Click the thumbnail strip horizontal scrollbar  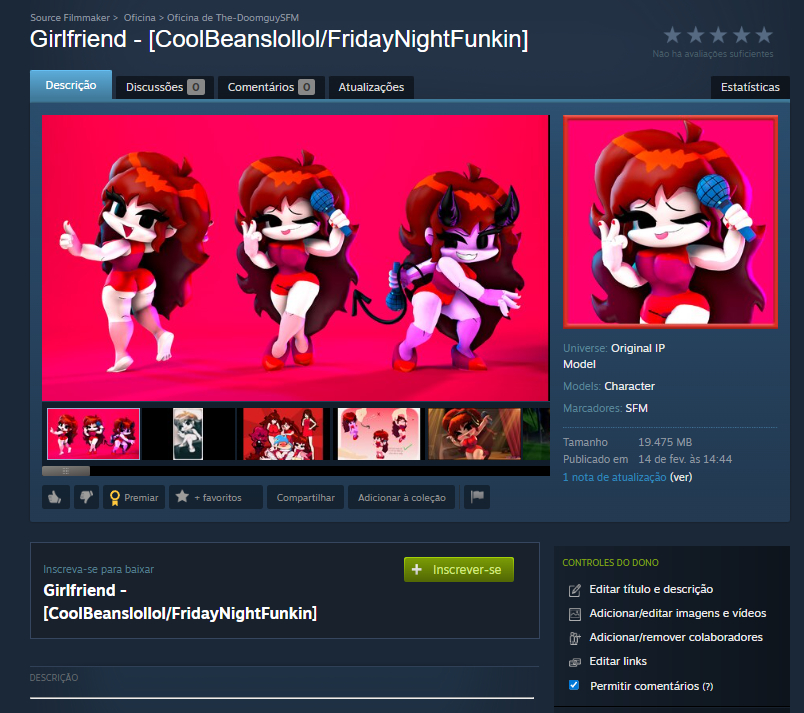(x=66, y=470)
